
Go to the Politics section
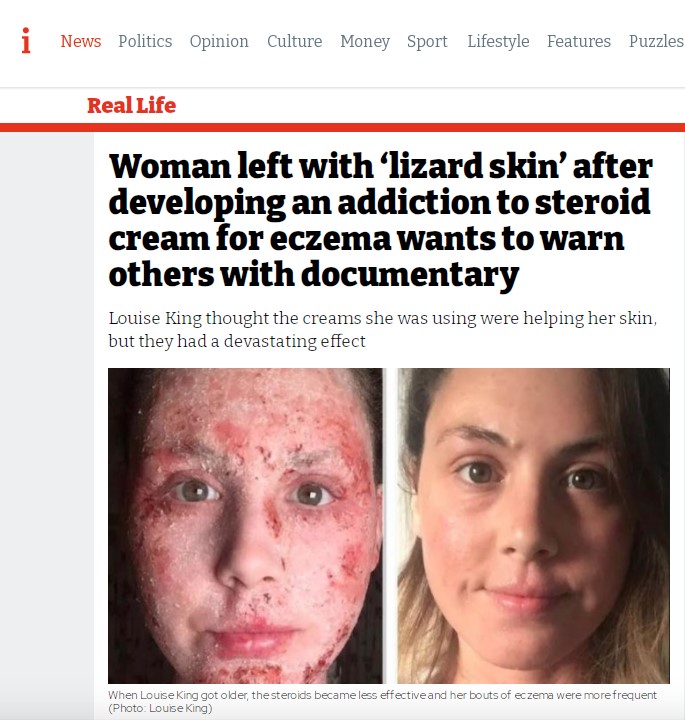click(145, 41)
